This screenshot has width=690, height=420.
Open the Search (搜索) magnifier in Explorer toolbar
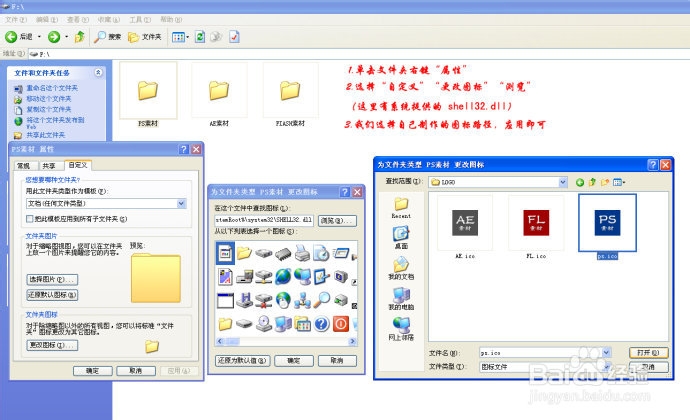[107, 37]
